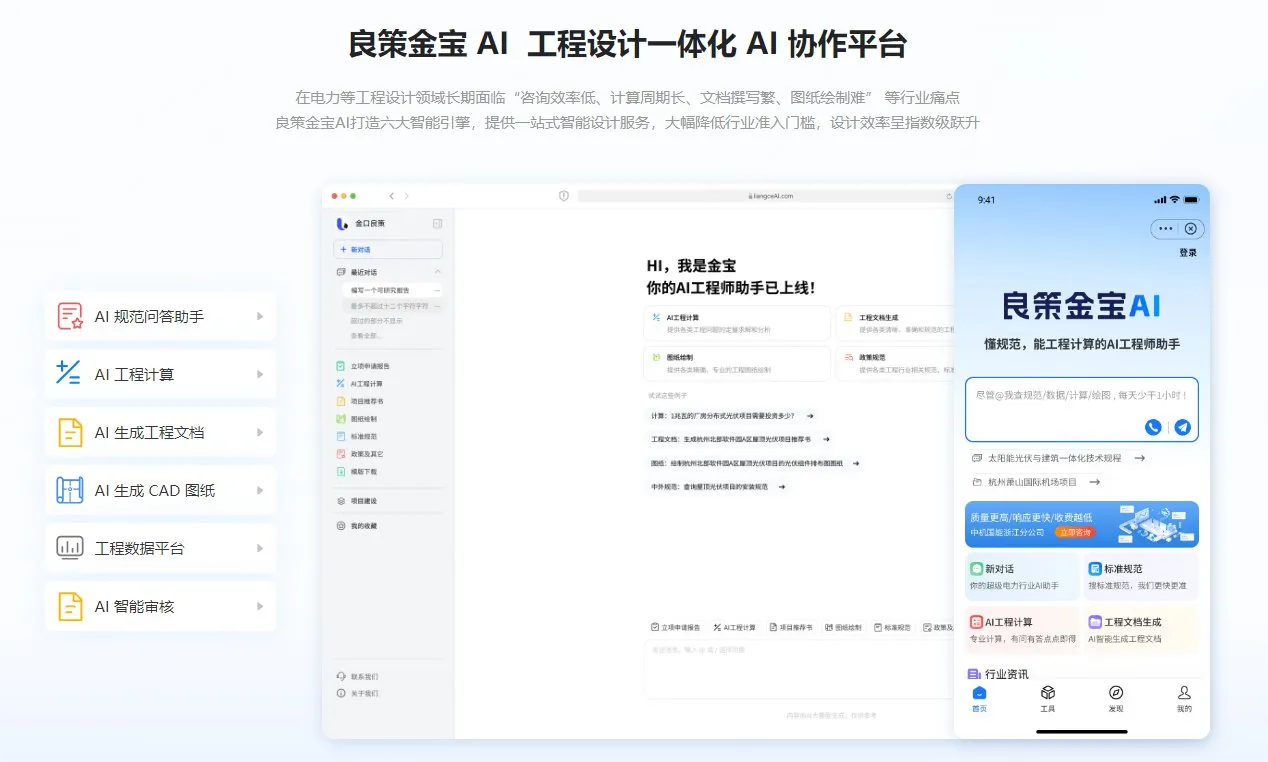Switch to the 首页 tab in mobile app

pos(979,699)
